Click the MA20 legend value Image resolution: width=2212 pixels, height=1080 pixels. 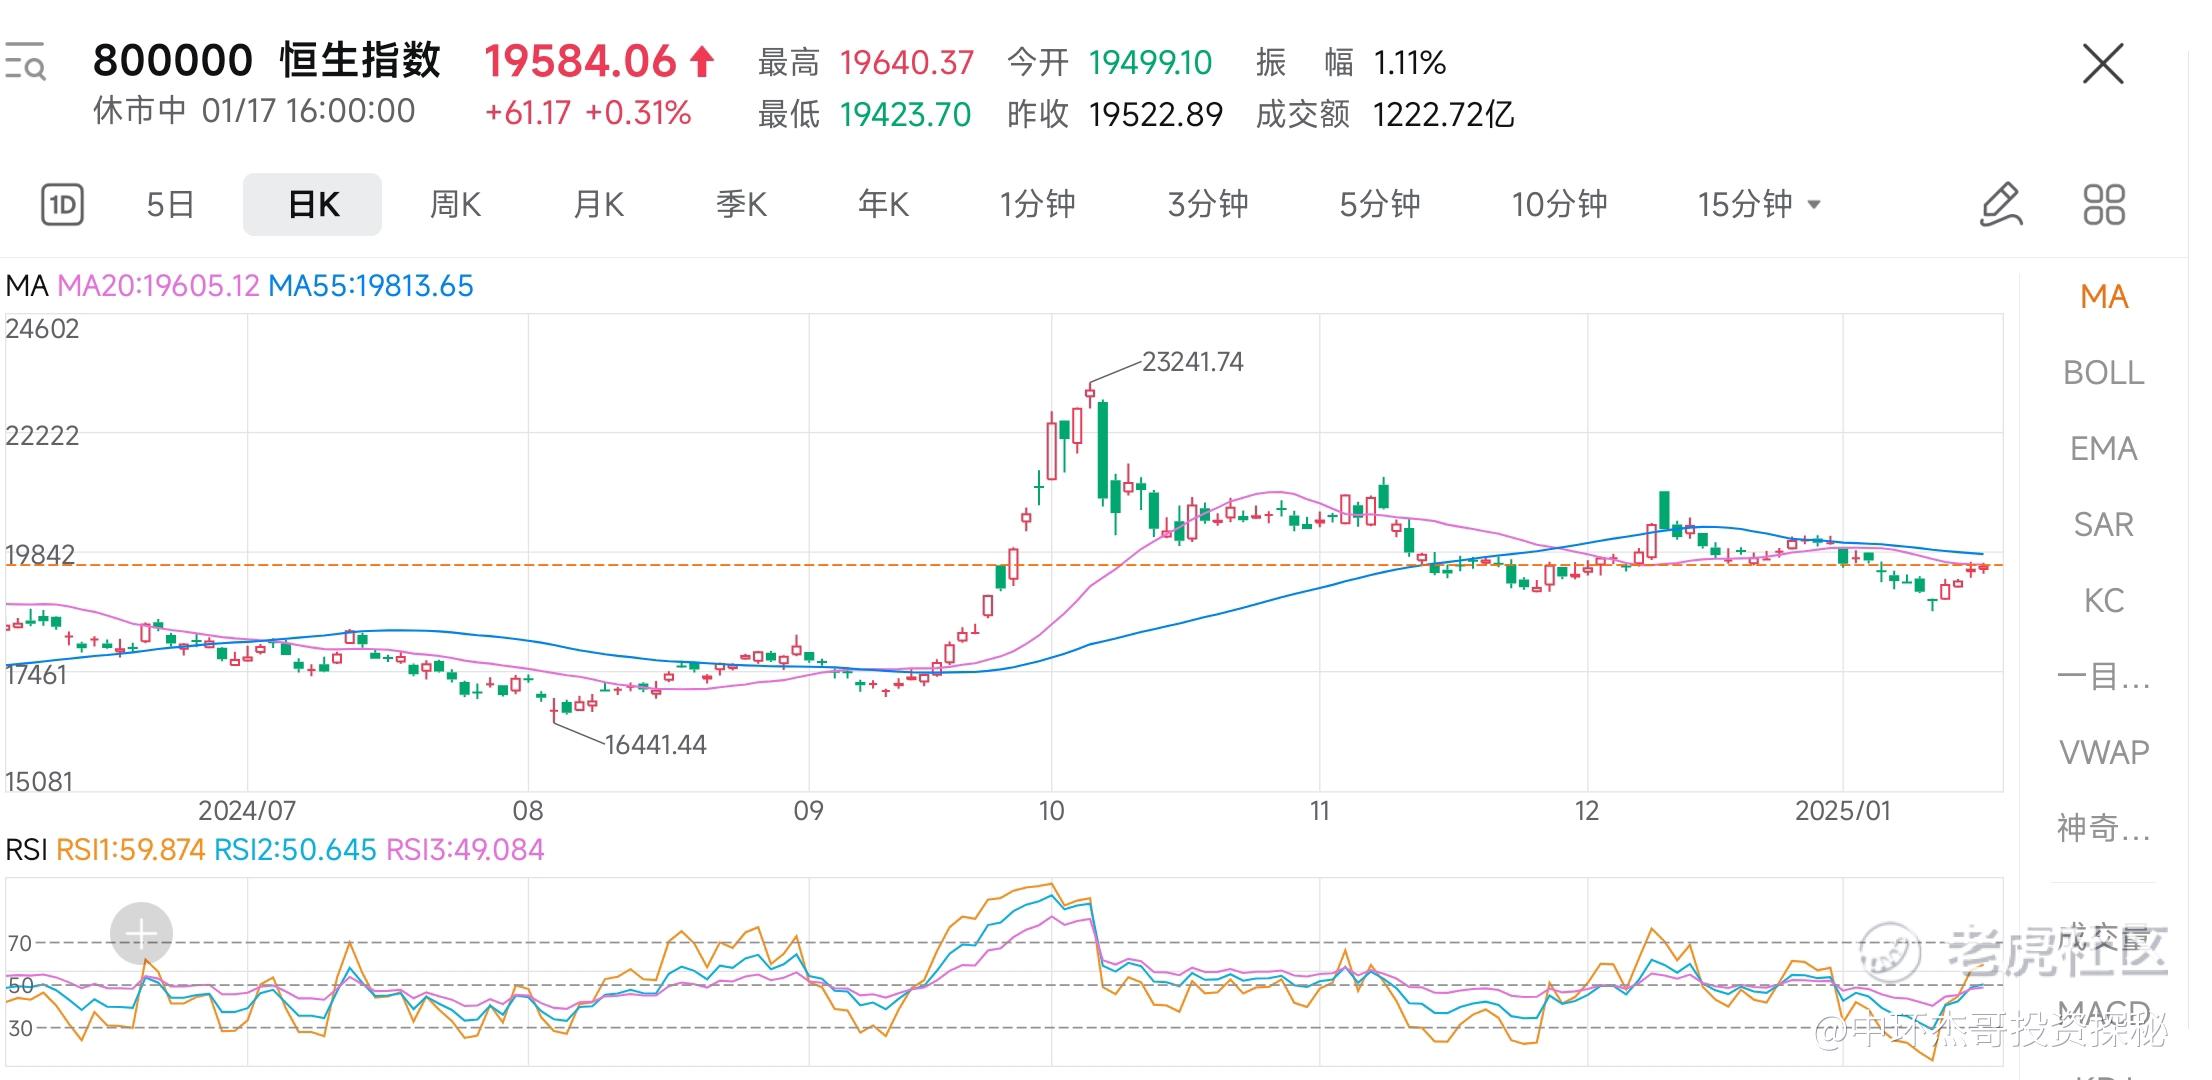pos(158,286)
